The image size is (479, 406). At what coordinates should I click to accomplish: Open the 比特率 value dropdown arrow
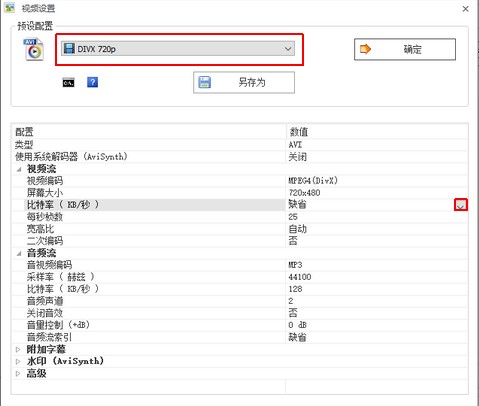tap(461, 205)
